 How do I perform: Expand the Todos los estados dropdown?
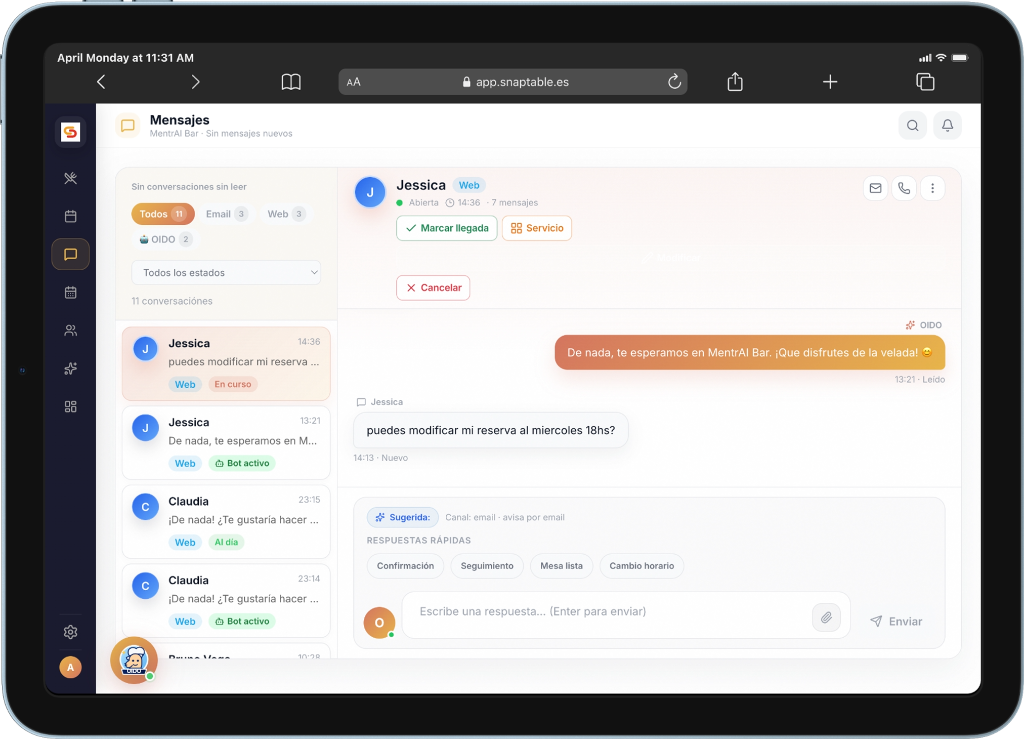click(x=226, y=273)
